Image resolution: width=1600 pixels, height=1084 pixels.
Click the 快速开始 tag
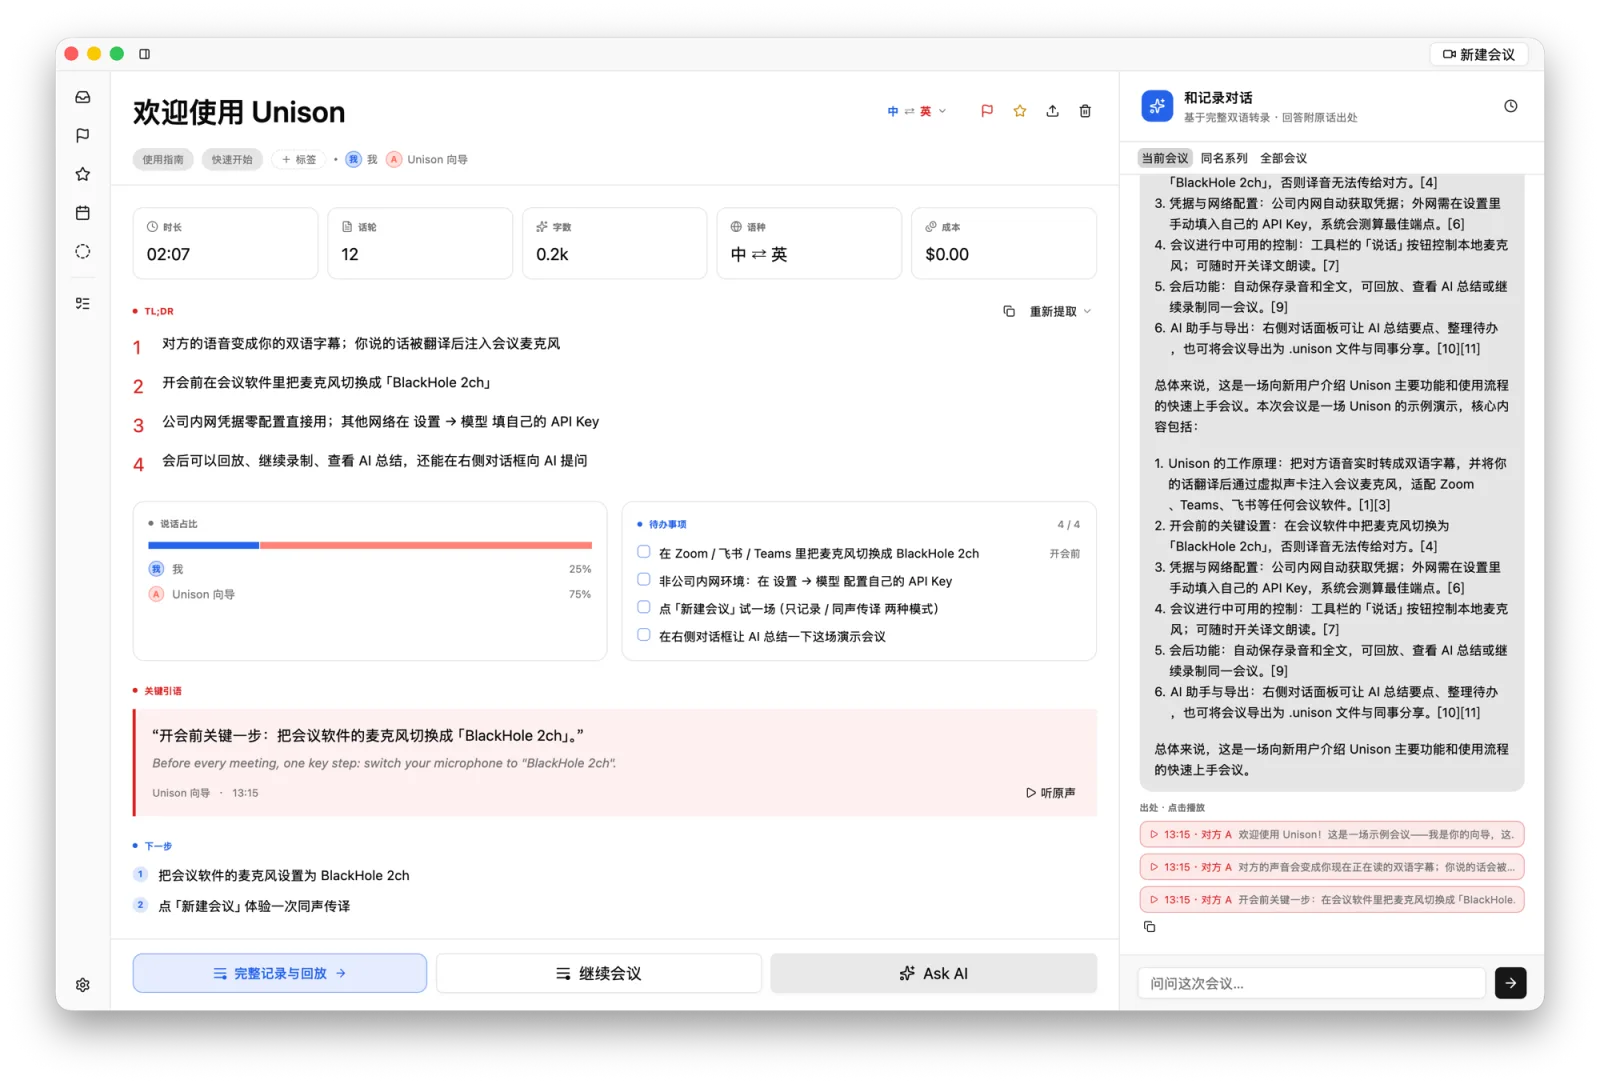[232, 159]
